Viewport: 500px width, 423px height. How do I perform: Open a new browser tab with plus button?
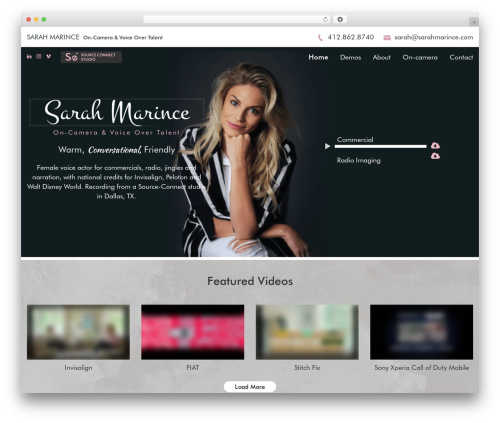click(474, 22)
